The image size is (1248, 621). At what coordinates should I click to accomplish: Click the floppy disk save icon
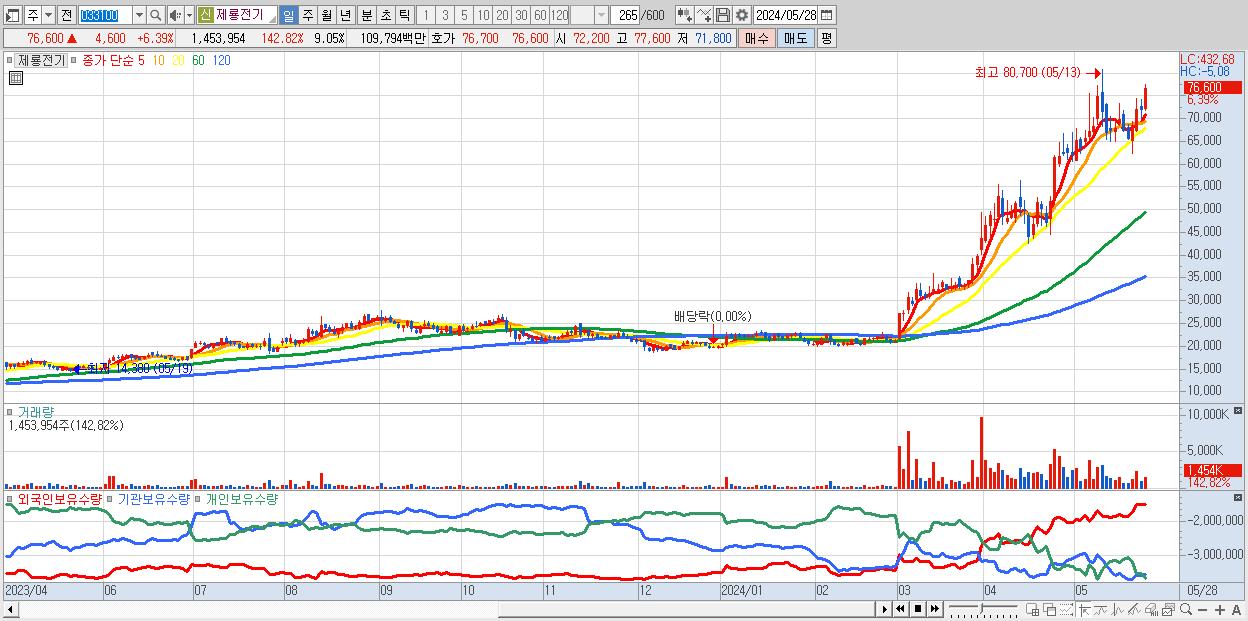point(723,15)
